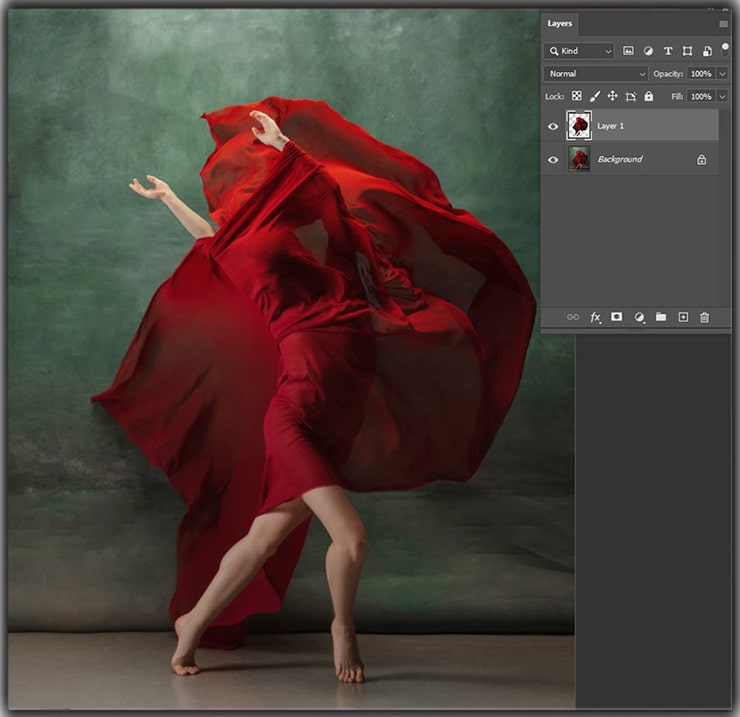Prevent auto-nesting into artboards lock
The image size is (740, 717).
(x=631, y=97)
